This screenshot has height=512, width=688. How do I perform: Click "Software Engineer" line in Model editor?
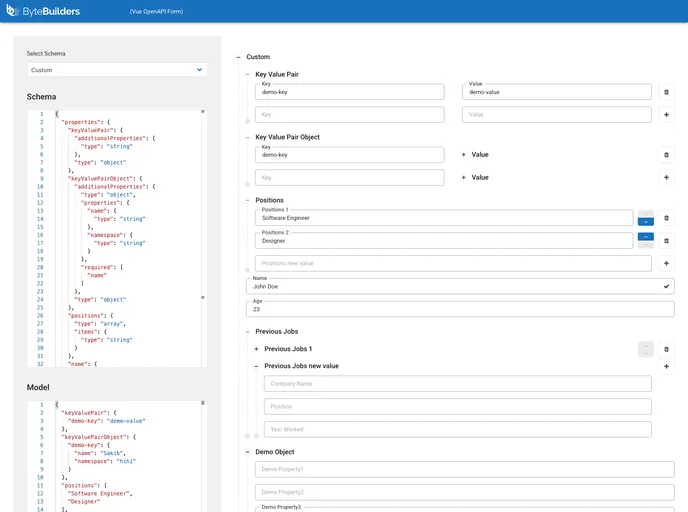point(100,494)
